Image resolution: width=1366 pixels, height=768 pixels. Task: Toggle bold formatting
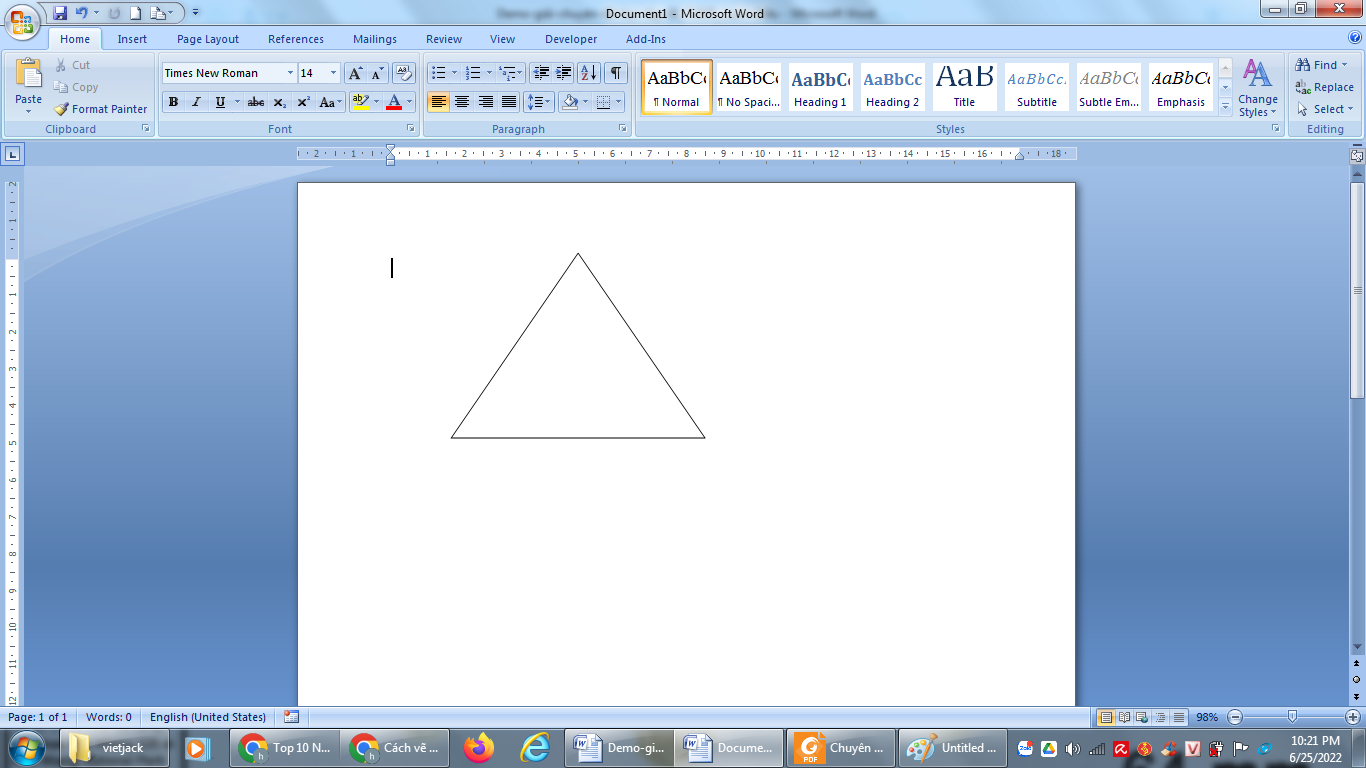(173, 102)
